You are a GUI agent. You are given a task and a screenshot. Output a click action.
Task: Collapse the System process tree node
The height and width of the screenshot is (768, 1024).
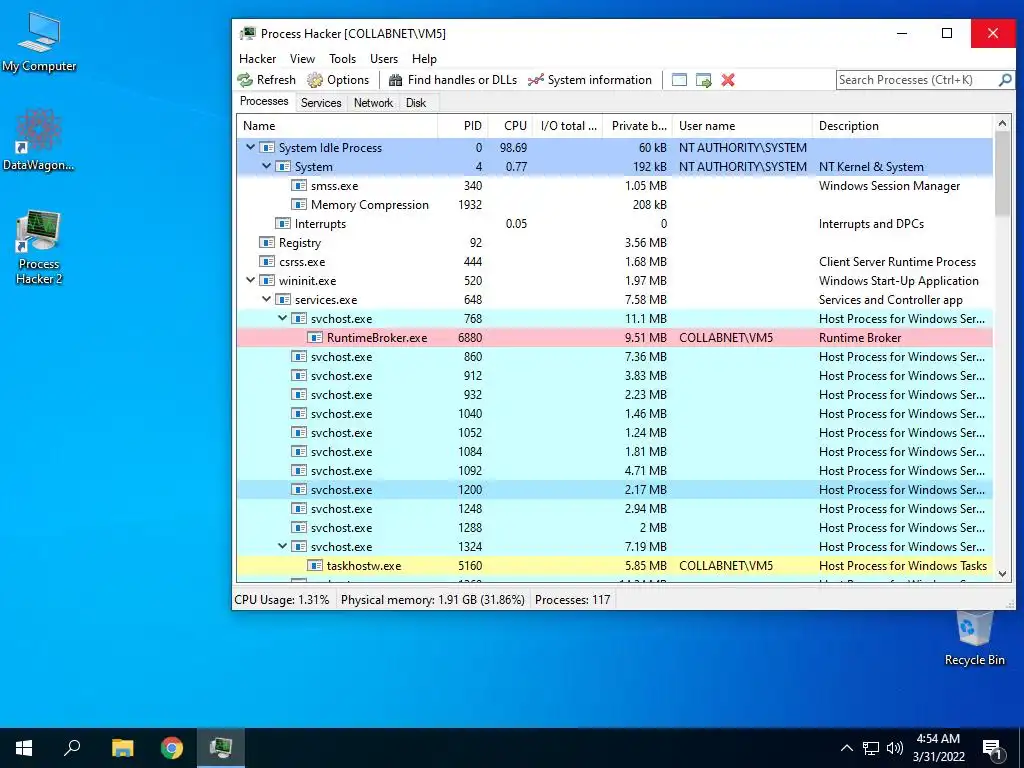tap(266, 167)
